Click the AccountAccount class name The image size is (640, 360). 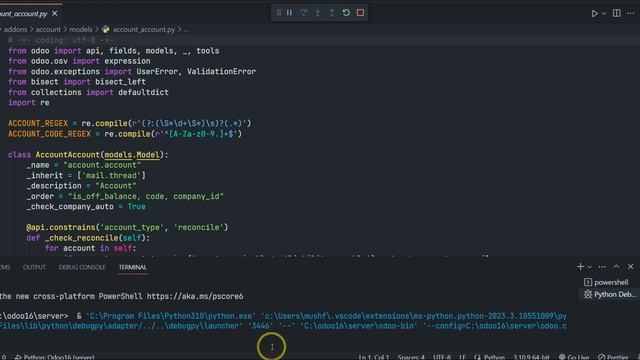pos(67,155)
